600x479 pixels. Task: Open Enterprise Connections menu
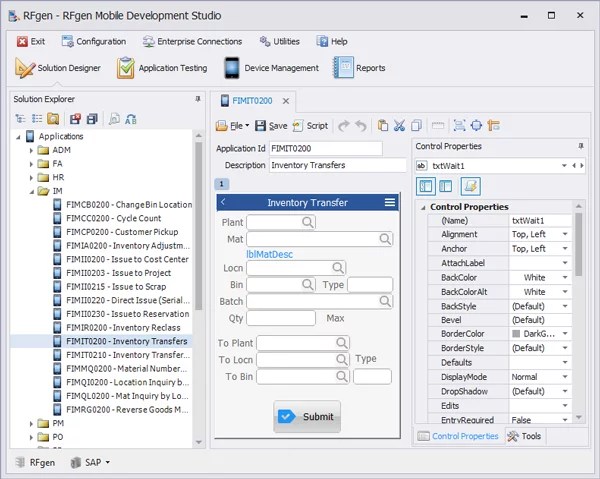(192, 41)
